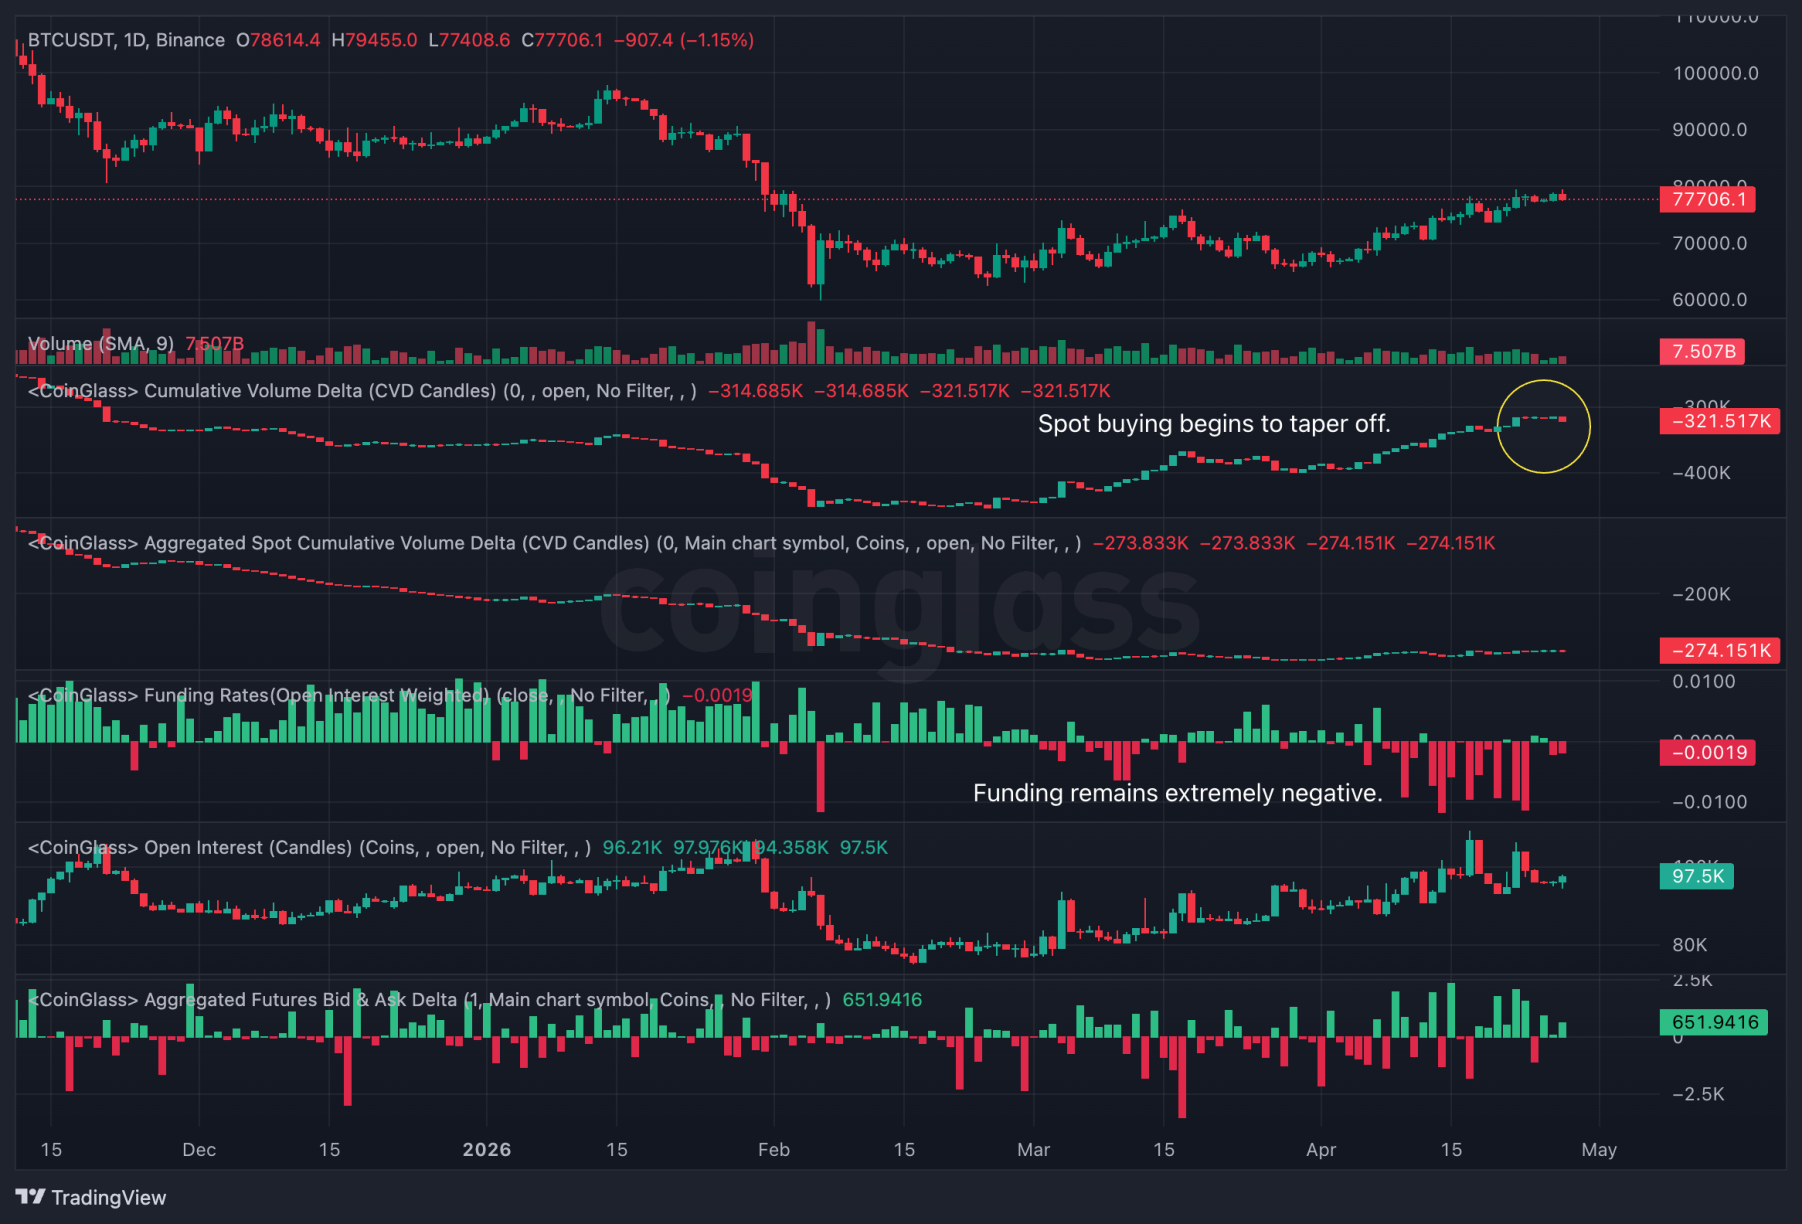Click the May label on the time axis
Viewport: 1802px width, 1224px height.
pos(1599,1150)
